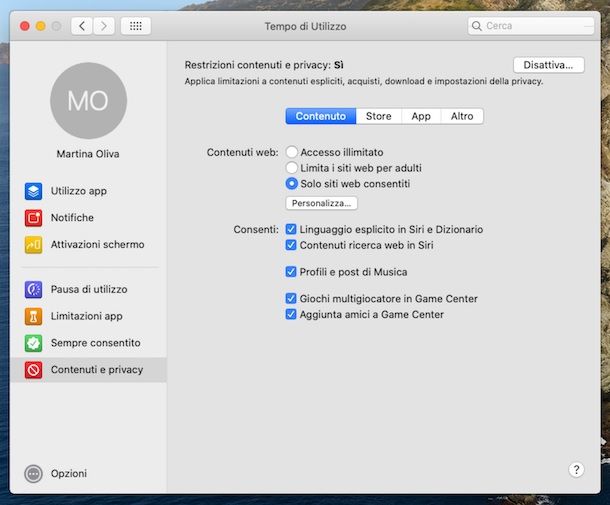Uncheck Aggiunta amici a Game Center
The width and height of the screenshot is (610, 505).
291,314
